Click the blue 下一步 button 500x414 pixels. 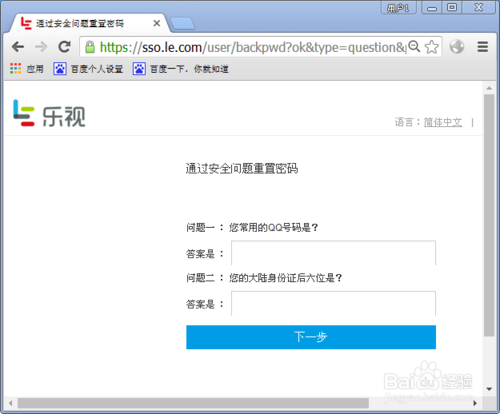311,337
